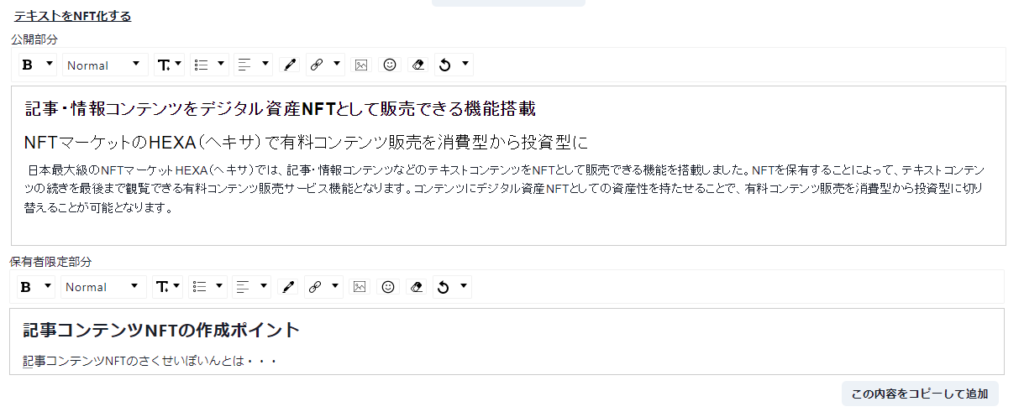This screenshot has height=412, width=1024.
Task: Click the undo icon in the 保有者限定部分 toolbar
Action: coord(443,287)
